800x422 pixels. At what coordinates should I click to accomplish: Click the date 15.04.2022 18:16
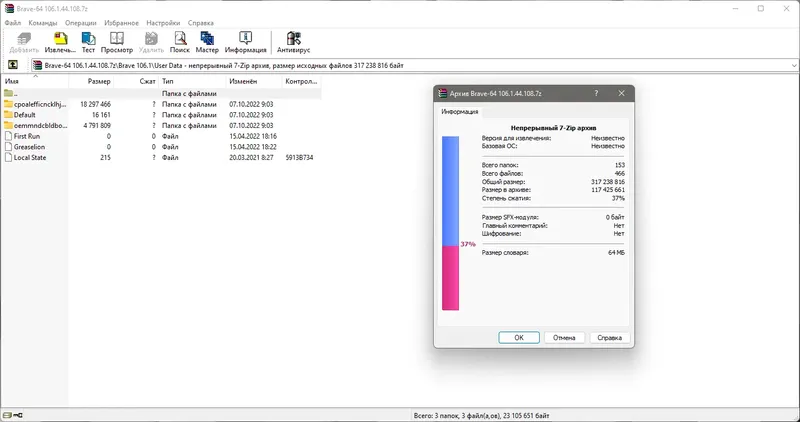tap(253, 136)
